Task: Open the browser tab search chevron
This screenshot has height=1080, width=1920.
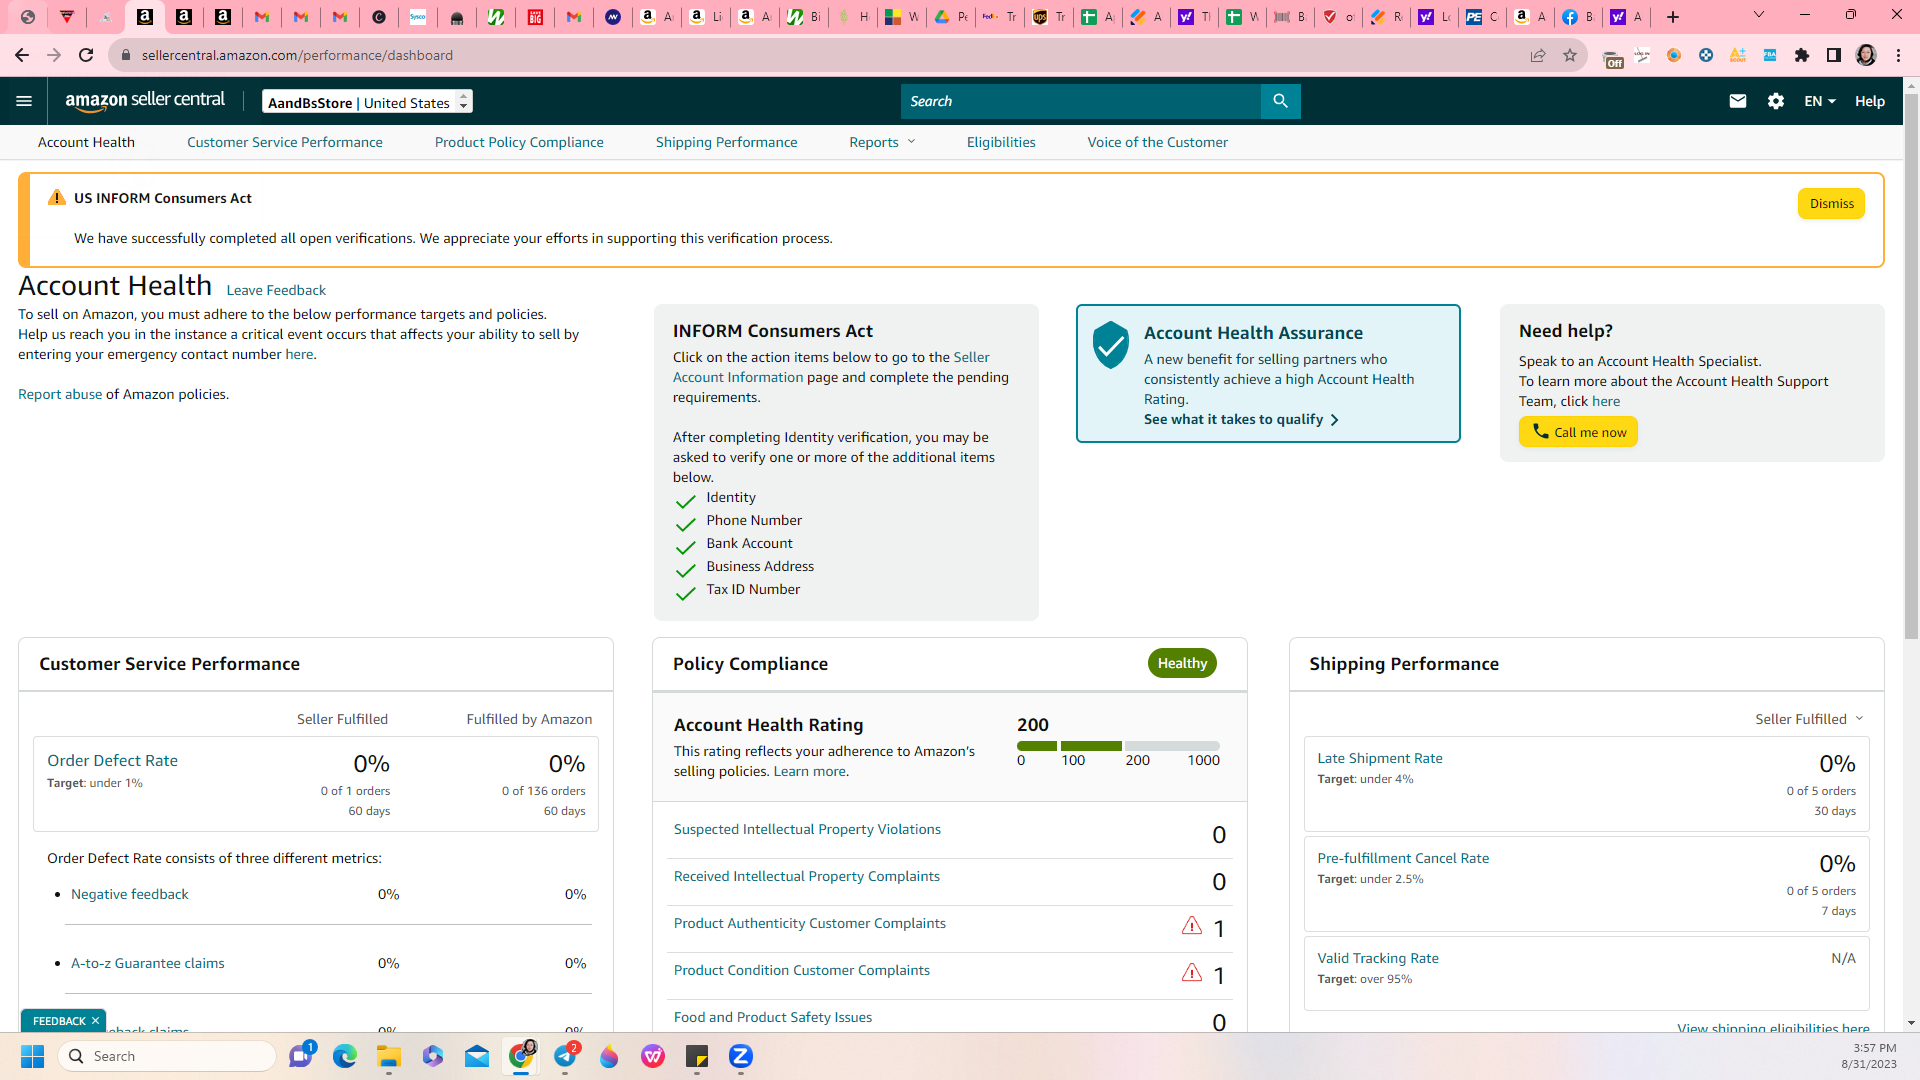Action: pos(1758,15)
